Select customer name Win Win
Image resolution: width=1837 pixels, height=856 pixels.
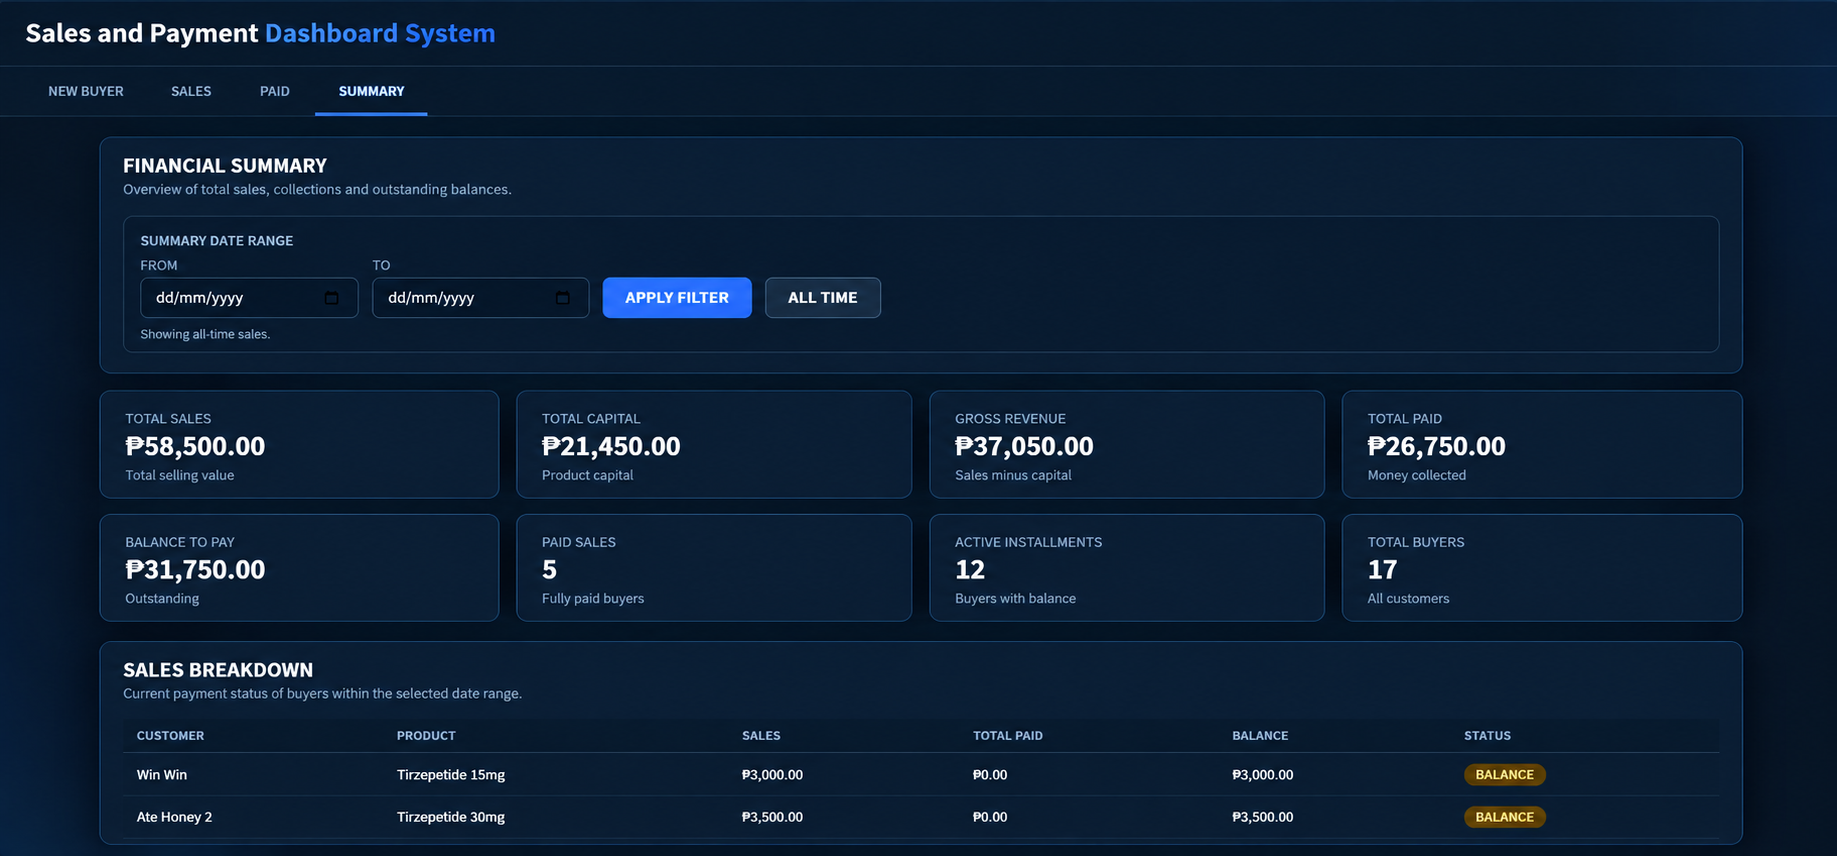162,775
